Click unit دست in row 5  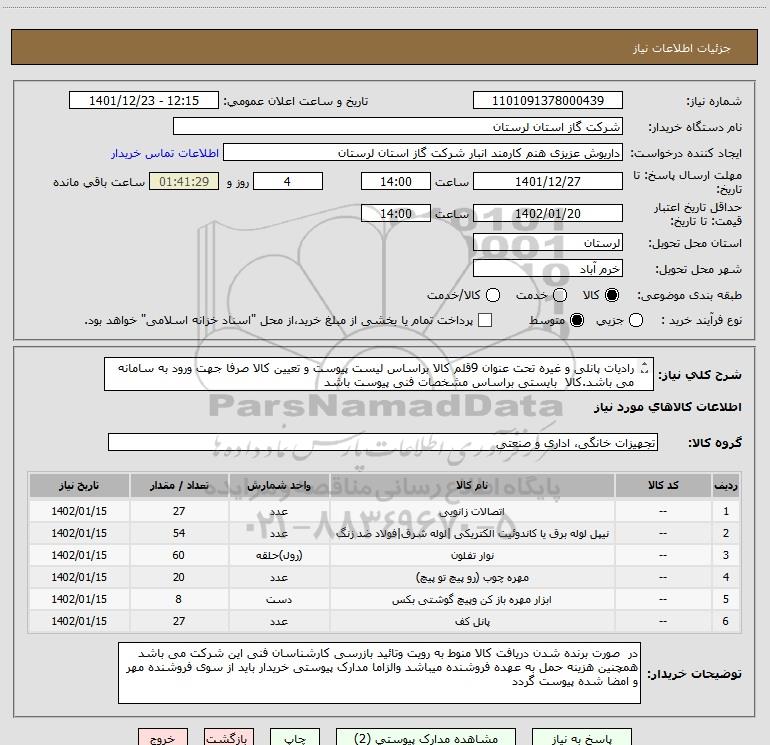pos(278,600)
